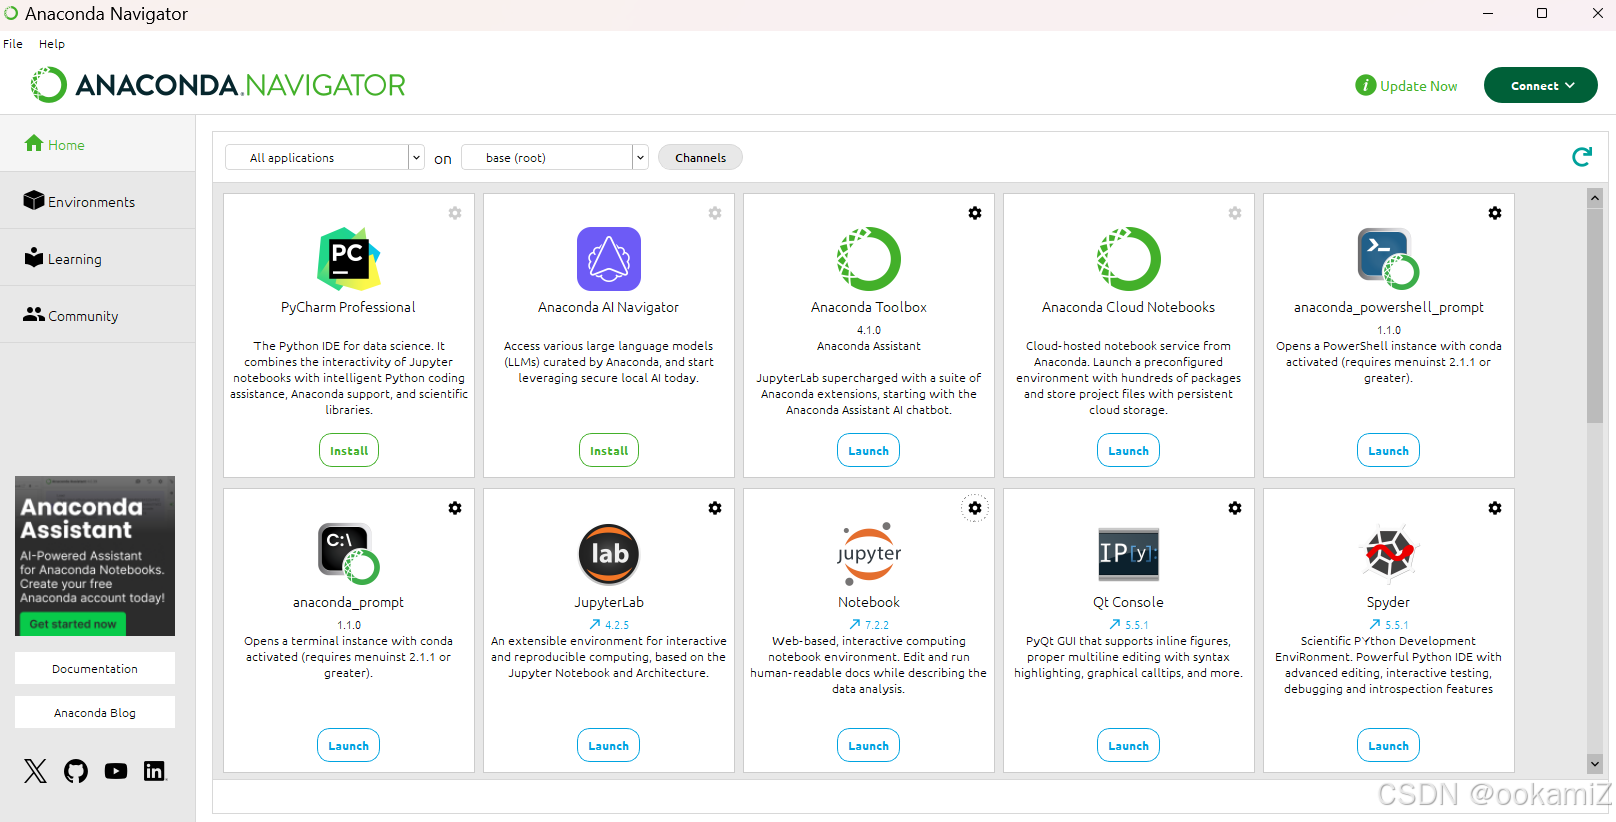Screen dimensions: 1616x822
Task: Click the Anaconda Cloud Notebooks logo icon
Action: coord(1129,259)
